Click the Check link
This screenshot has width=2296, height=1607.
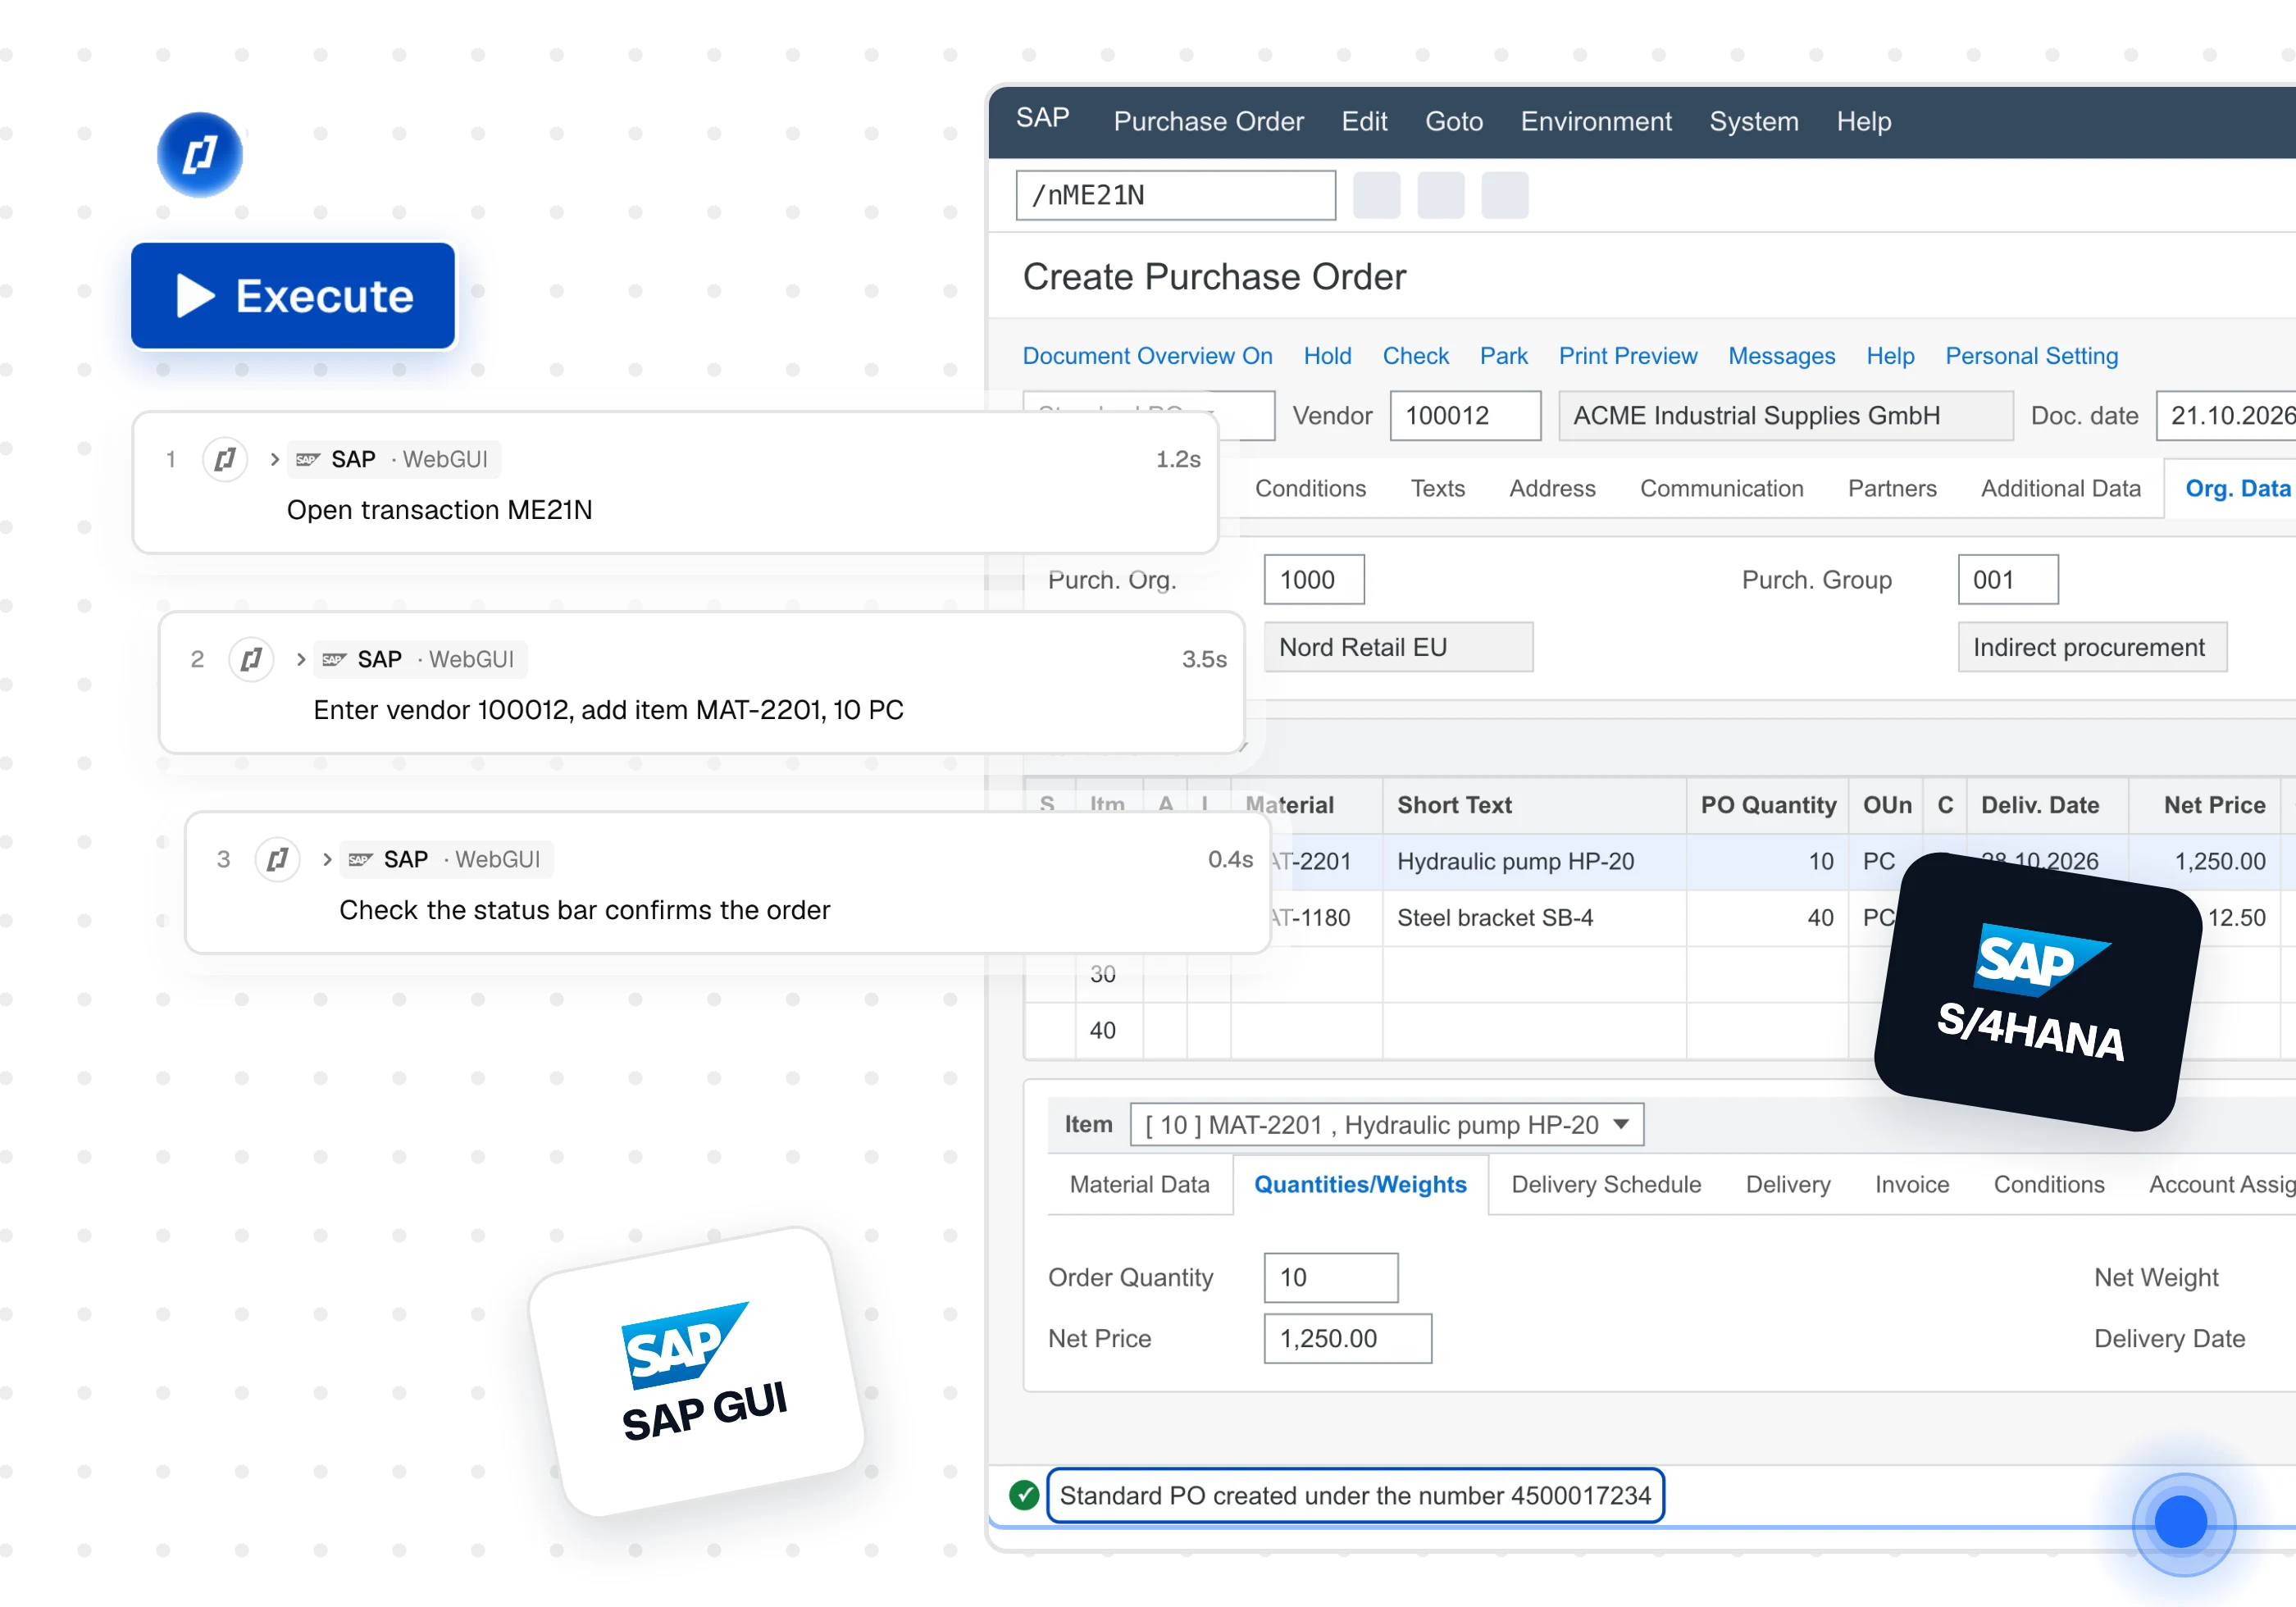[1415, 356]
